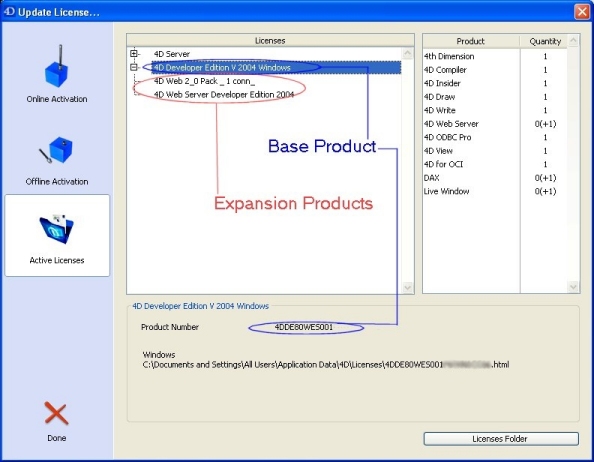Select the 4D Web Server product row

pyautogui.click(x=495, y=124)
